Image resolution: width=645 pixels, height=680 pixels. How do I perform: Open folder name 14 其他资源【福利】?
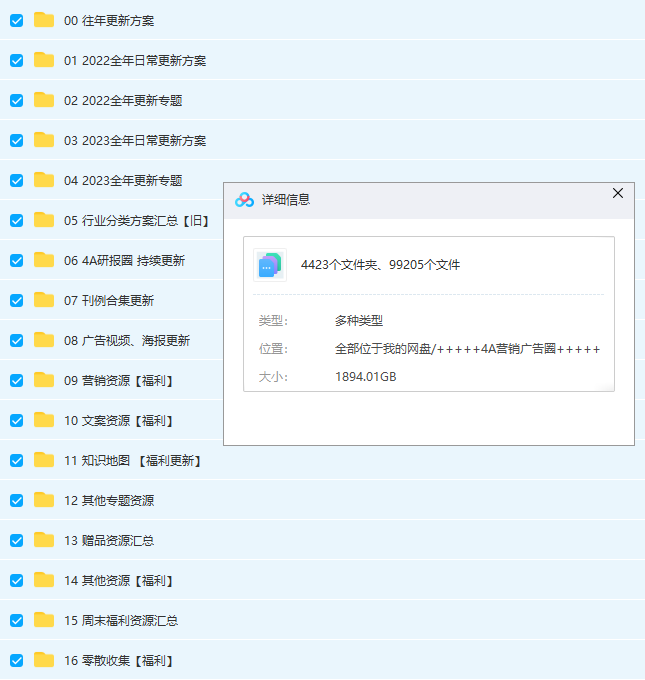120,581
